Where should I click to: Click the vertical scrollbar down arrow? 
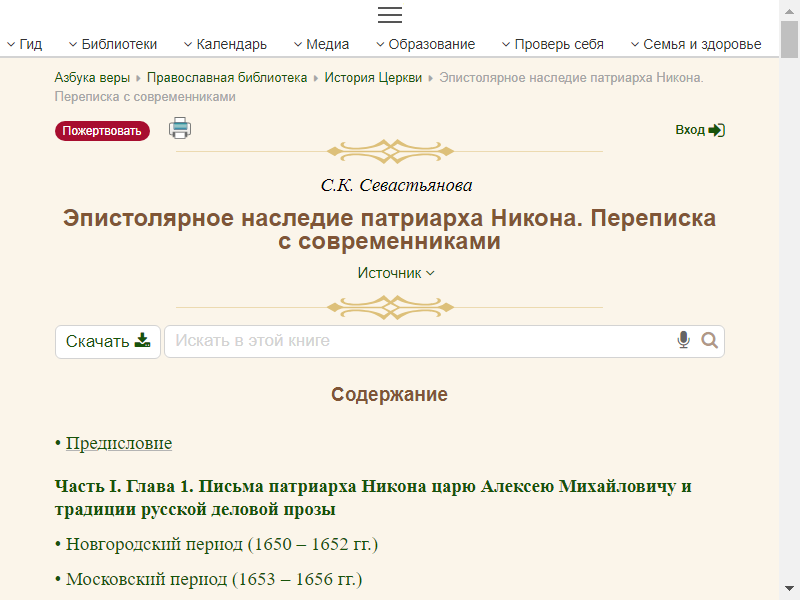pyautogui.click(x=789, y=590)
